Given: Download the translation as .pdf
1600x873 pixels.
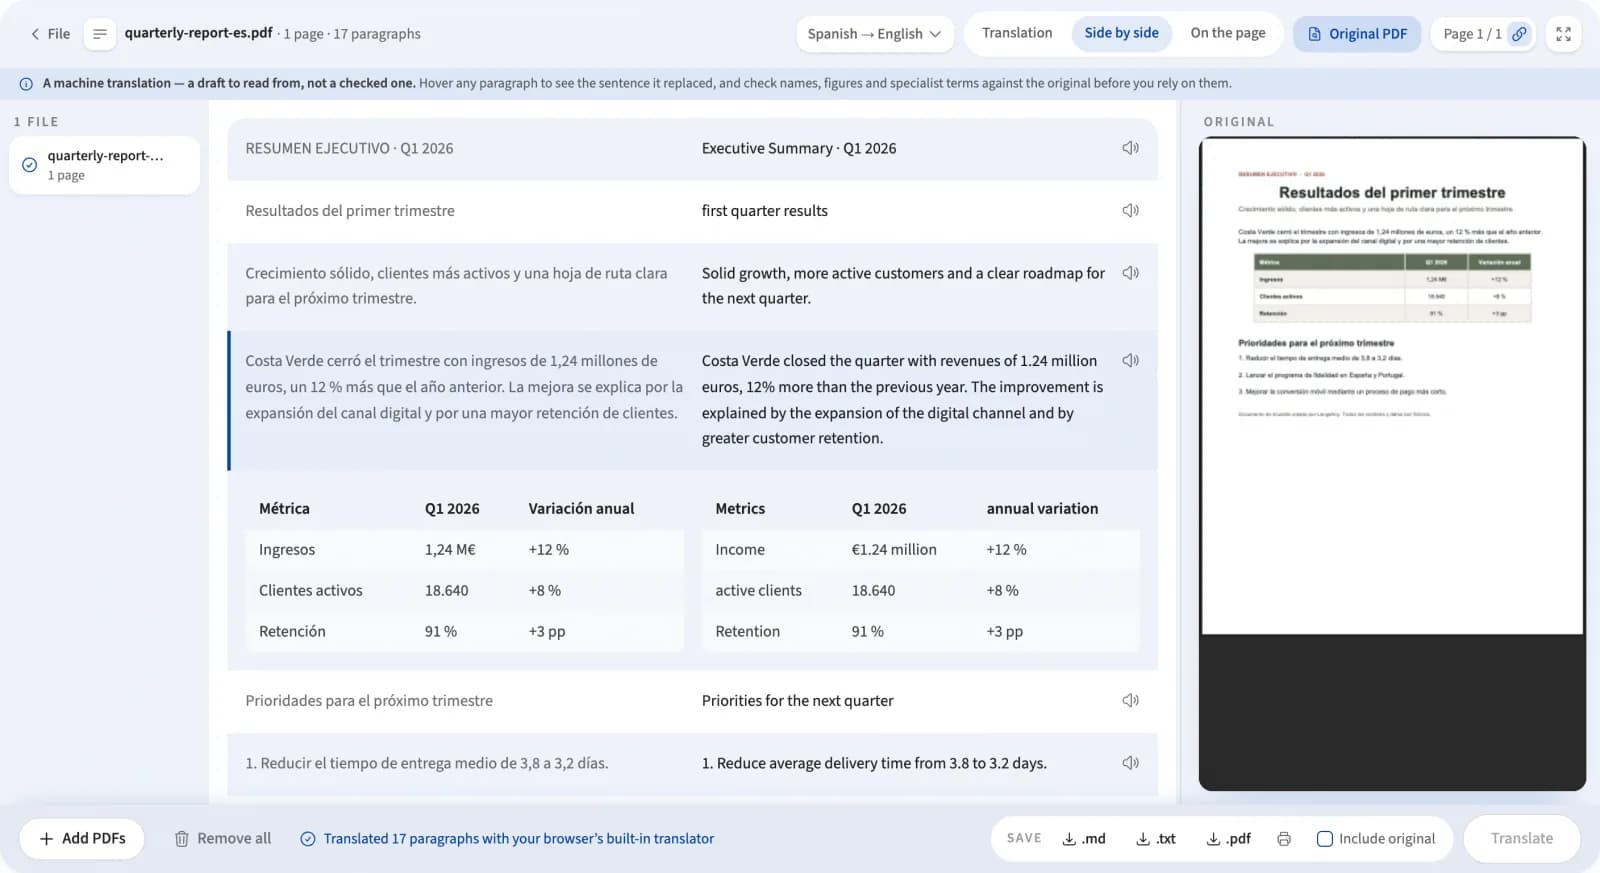Looking at the screenshot, I should [x=1229, y=839].
